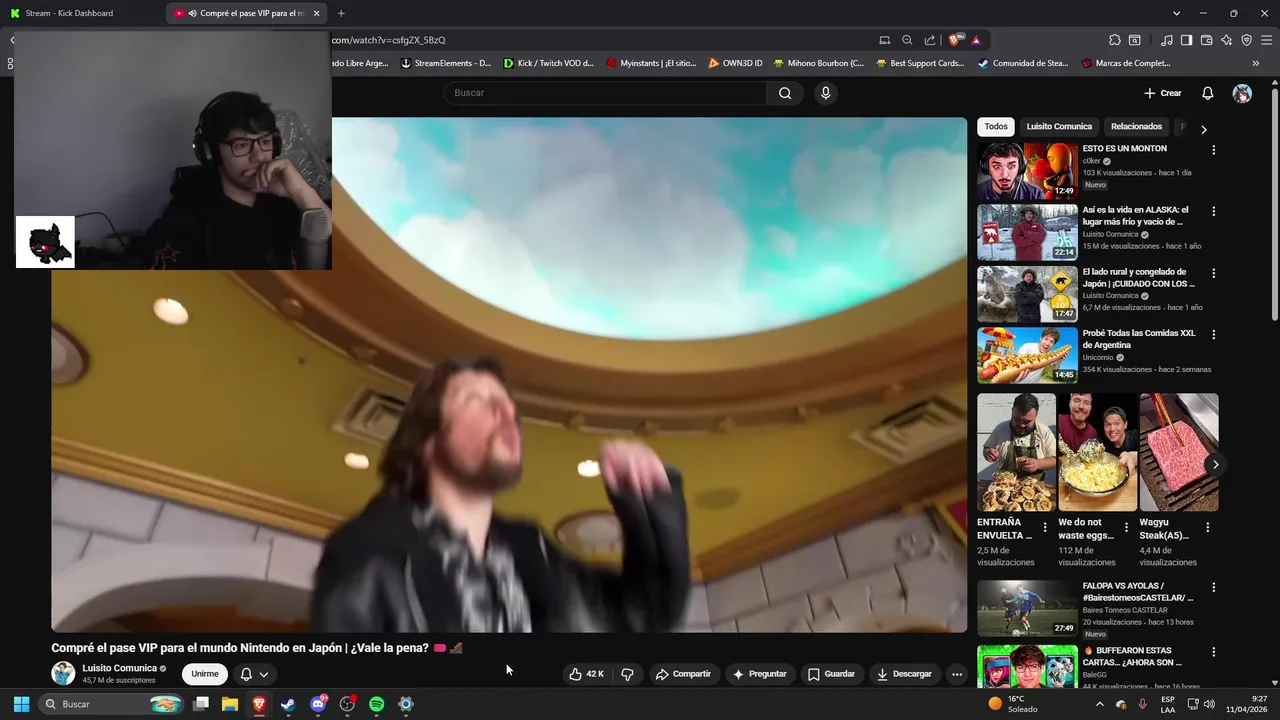This screenshot has height=720, width=1280.
Task: Click the Compartir share button
Action: (683, 674)
